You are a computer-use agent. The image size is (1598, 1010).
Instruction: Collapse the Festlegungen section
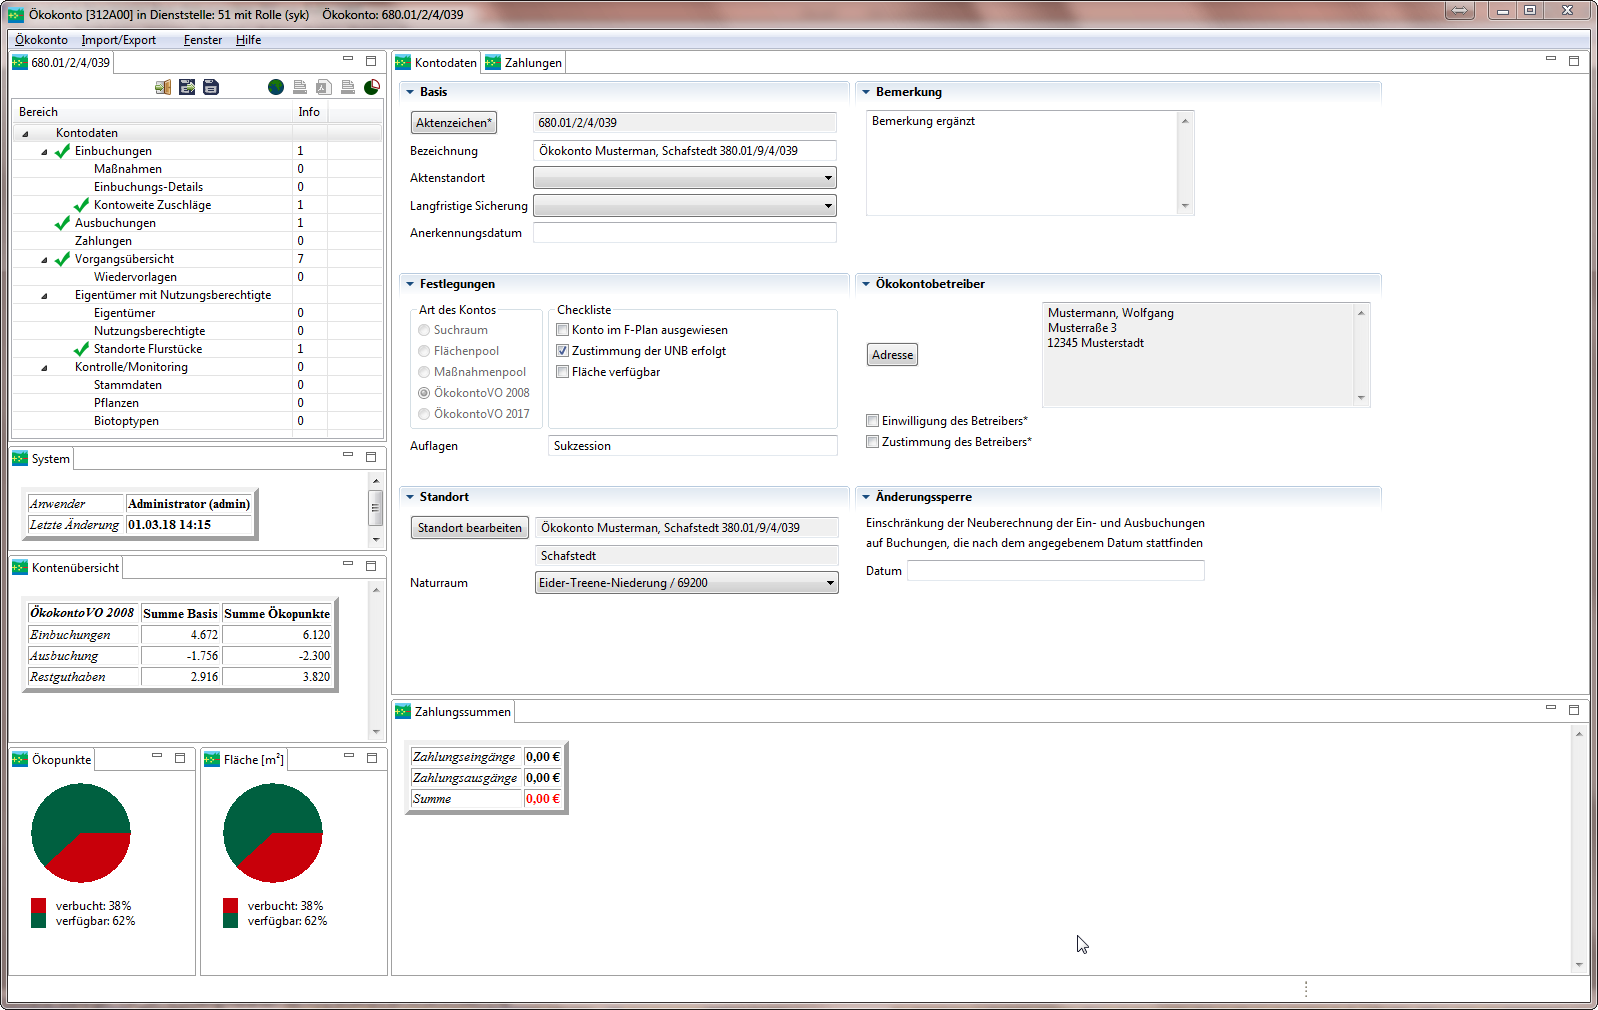click(x=410, y=284)
